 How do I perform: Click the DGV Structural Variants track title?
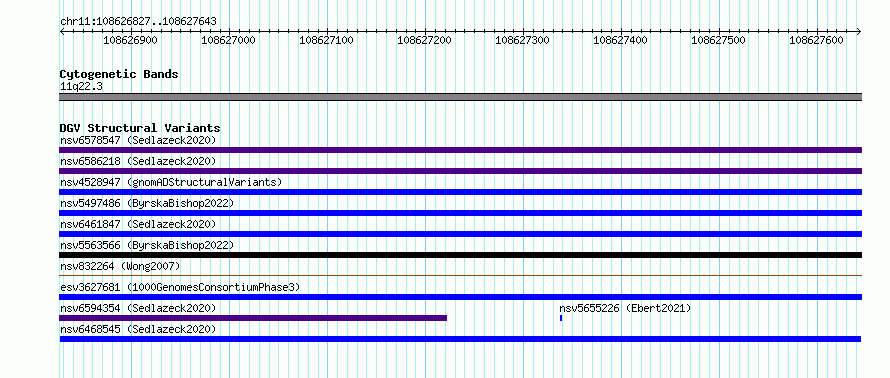pos(140,128)
